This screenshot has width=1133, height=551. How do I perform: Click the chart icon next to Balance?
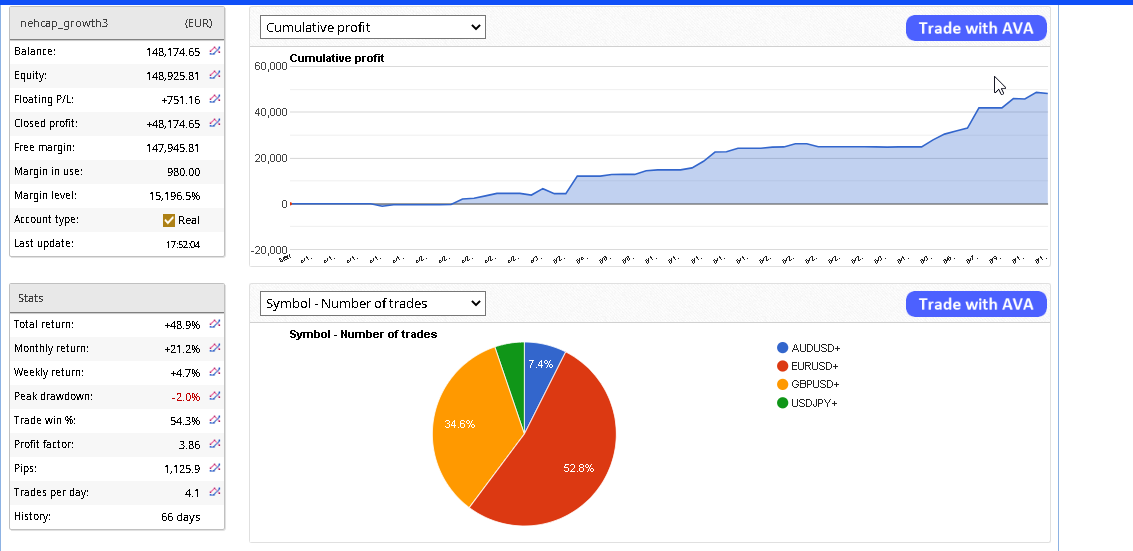[214, 51]
